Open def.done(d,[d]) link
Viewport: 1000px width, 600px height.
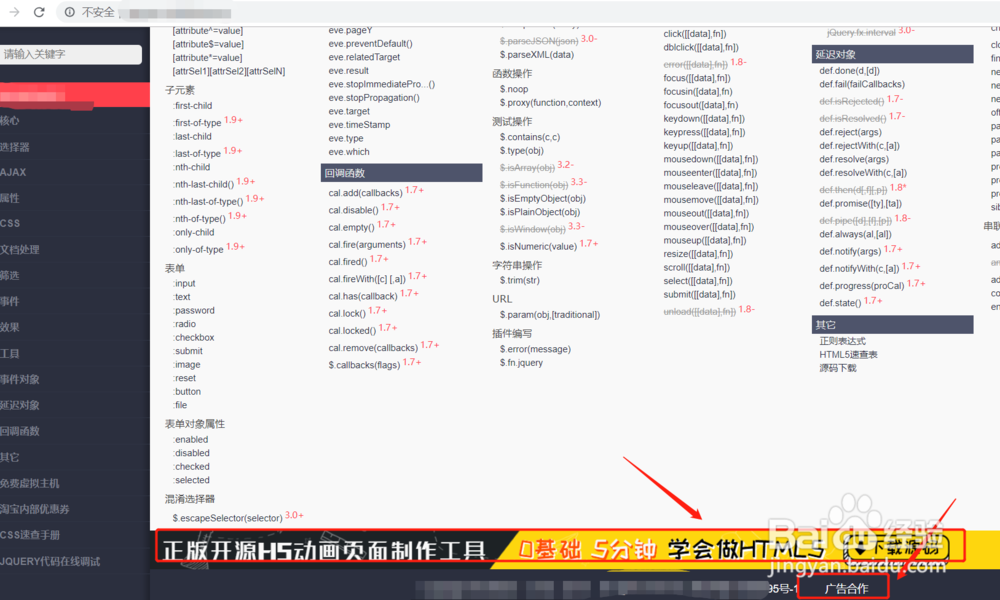[x=849, y=70]
